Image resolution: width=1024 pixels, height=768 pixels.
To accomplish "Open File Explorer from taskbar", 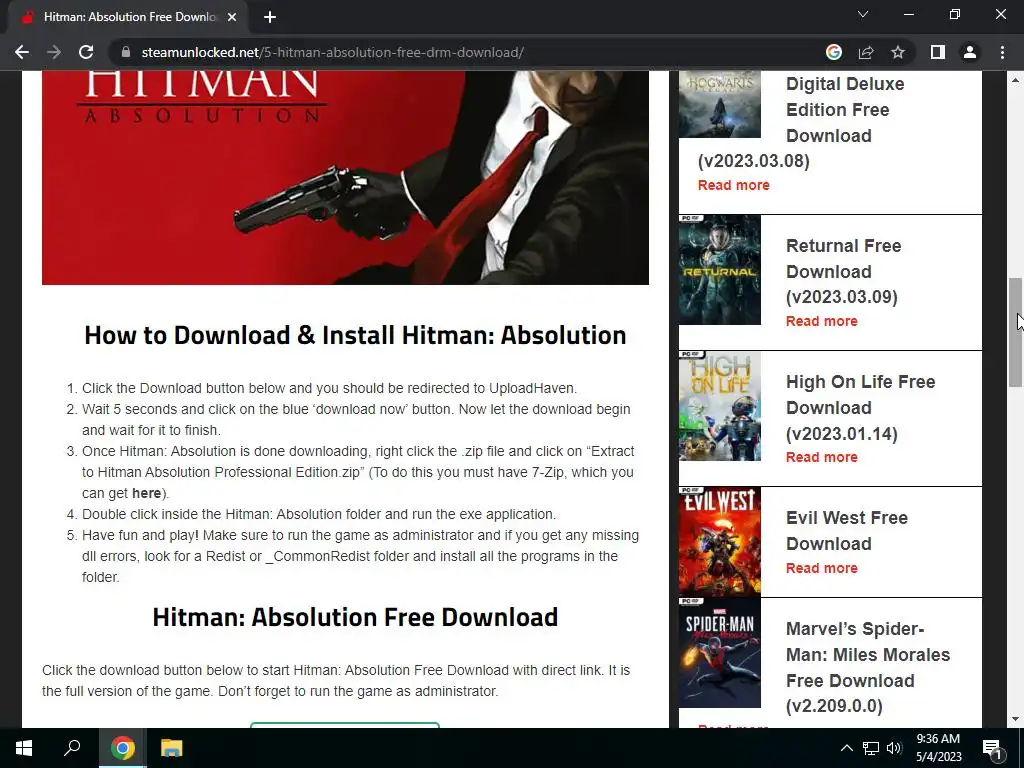I will click(172, 748).
